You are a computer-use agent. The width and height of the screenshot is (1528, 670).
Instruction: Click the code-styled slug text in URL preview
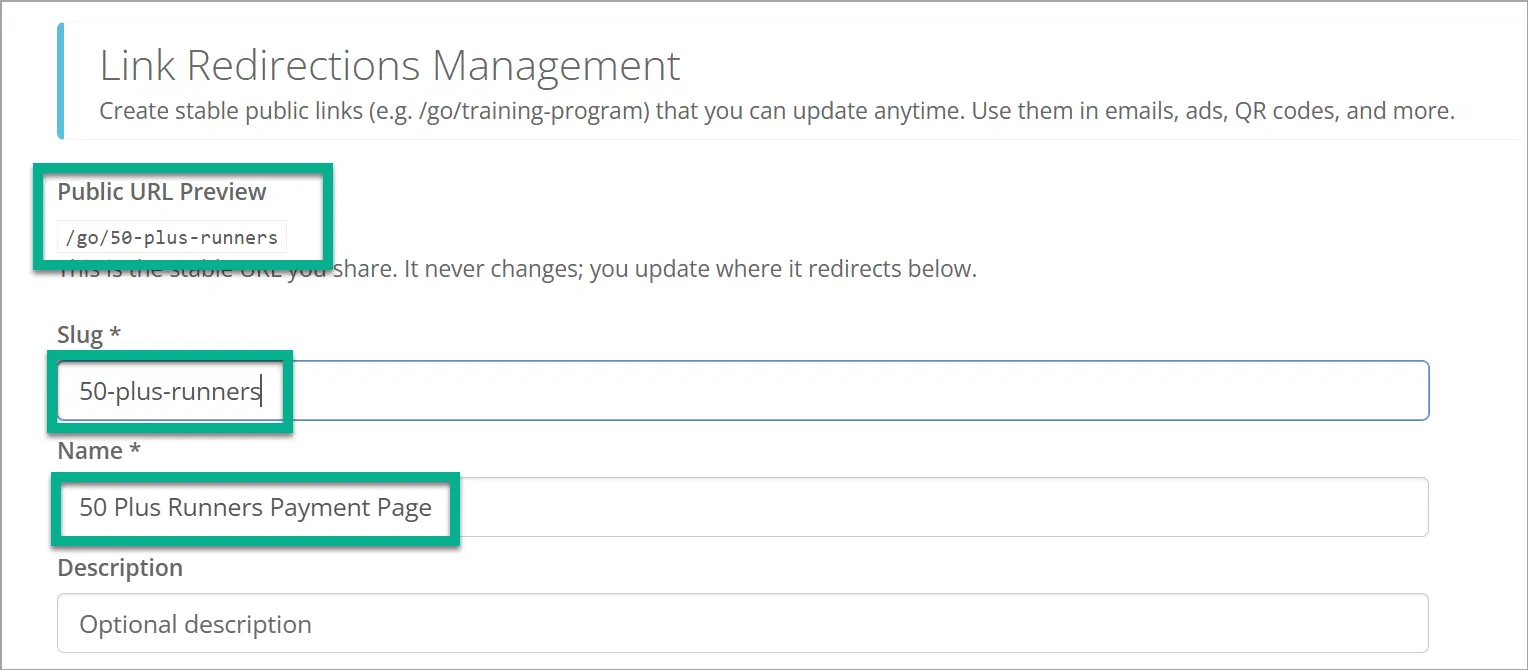pos(170,237)
